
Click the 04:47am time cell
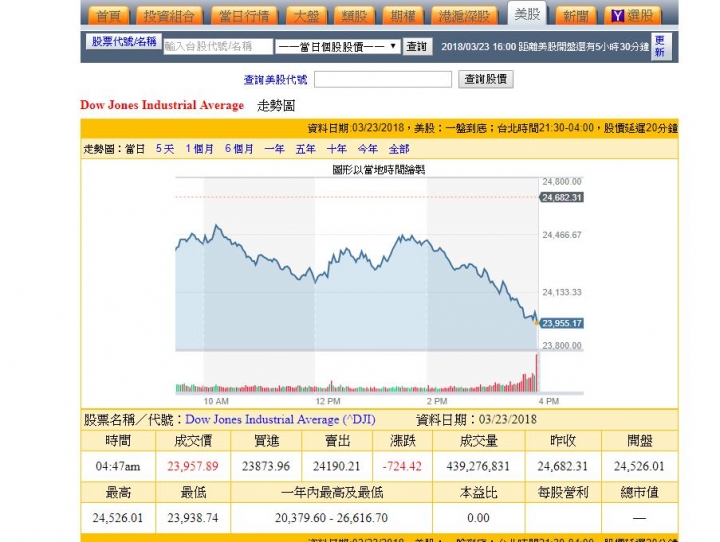tap(118, 466)
